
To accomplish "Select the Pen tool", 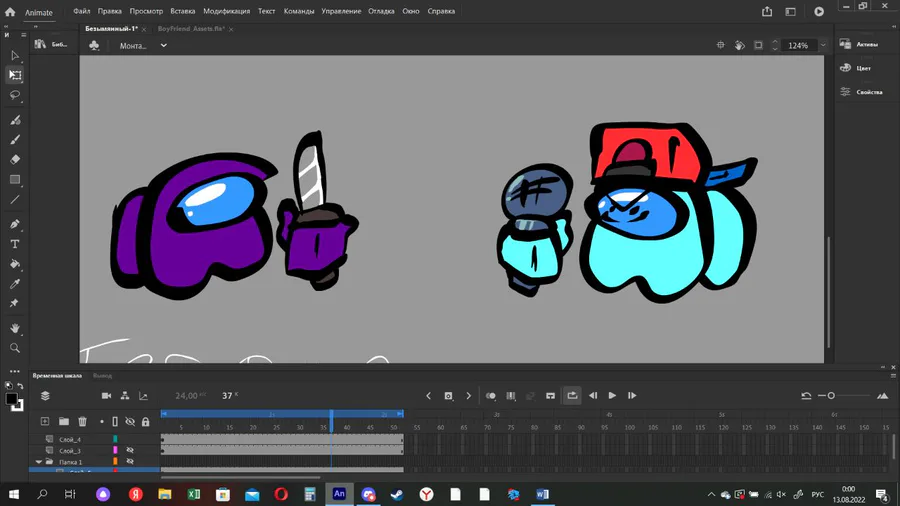I will pos(15,224).
